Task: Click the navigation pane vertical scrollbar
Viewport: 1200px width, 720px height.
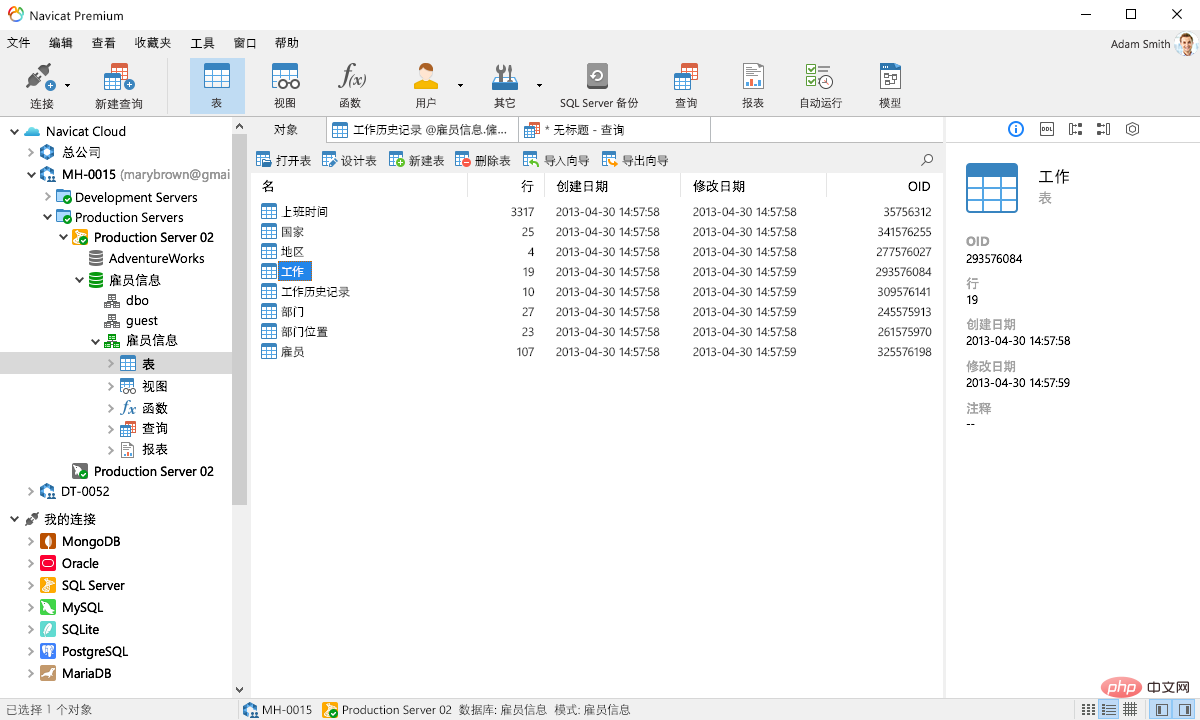Action: click(240, 320)
